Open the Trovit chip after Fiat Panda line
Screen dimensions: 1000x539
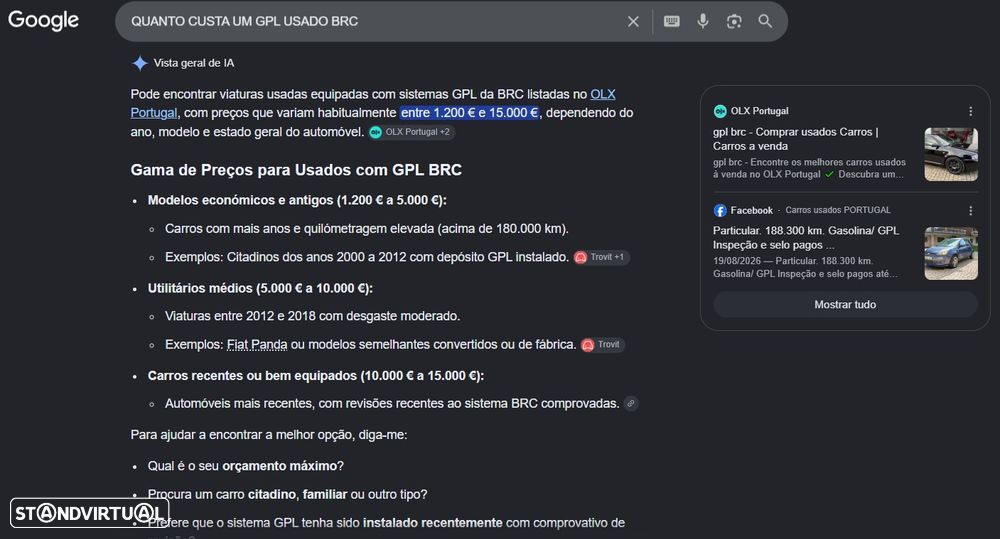click(x=602, y=344)
